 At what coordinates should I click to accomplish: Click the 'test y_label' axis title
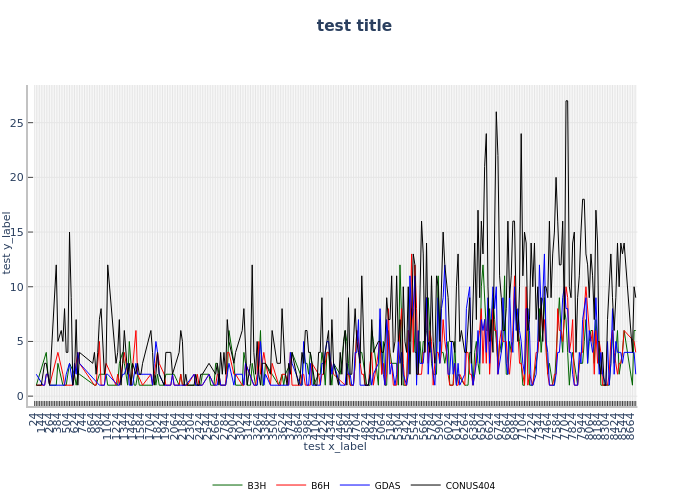click(8, 242)
